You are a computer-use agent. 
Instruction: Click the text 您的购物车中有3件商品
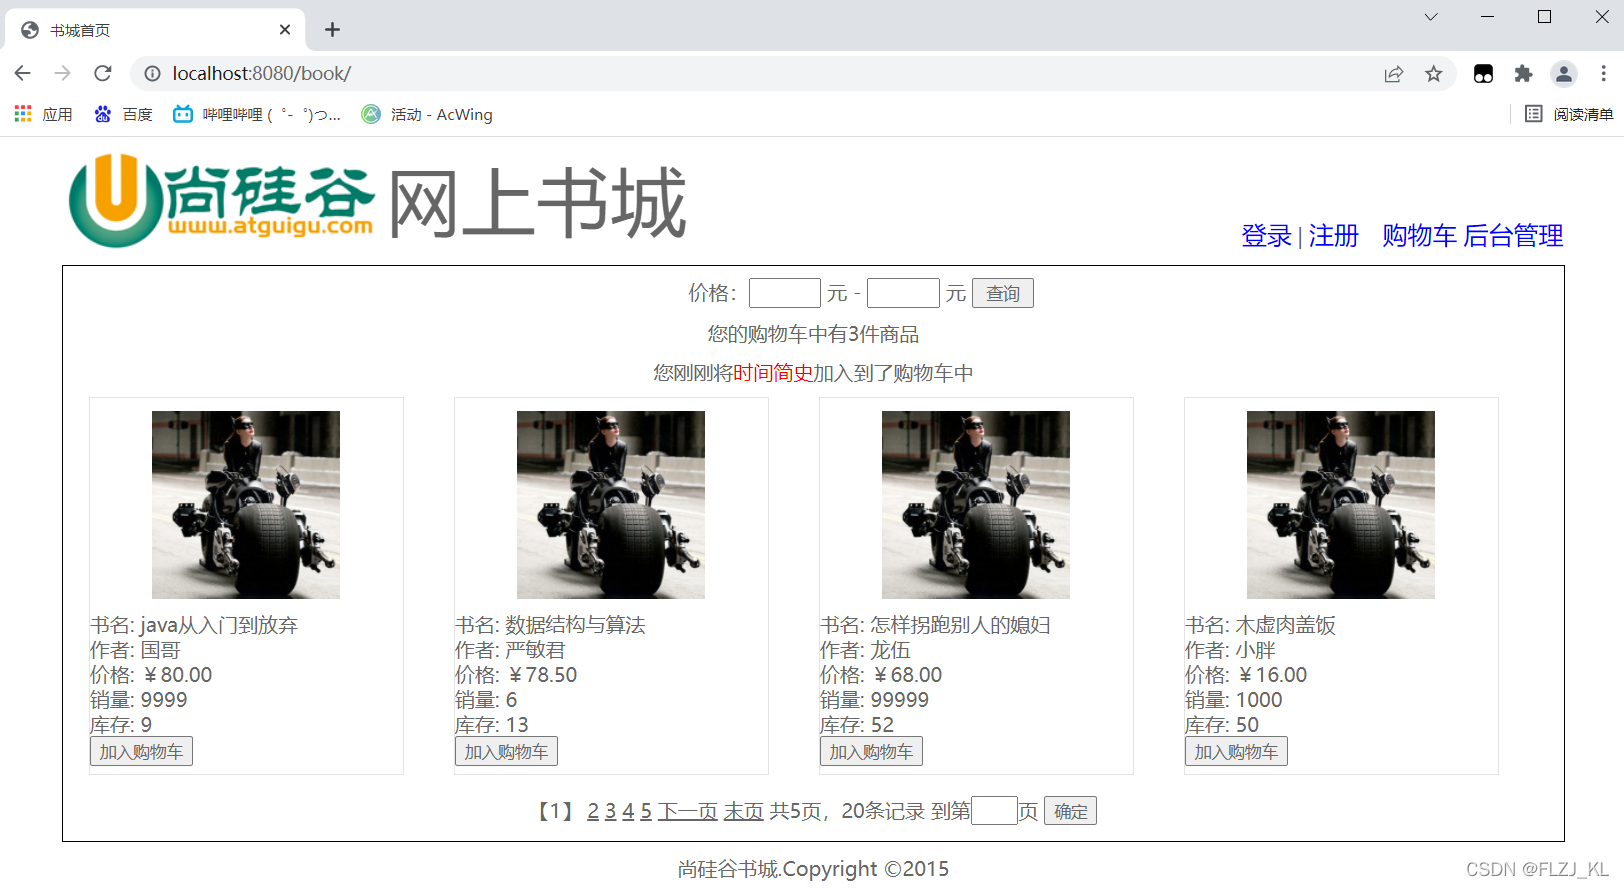[x=813, y=334]
